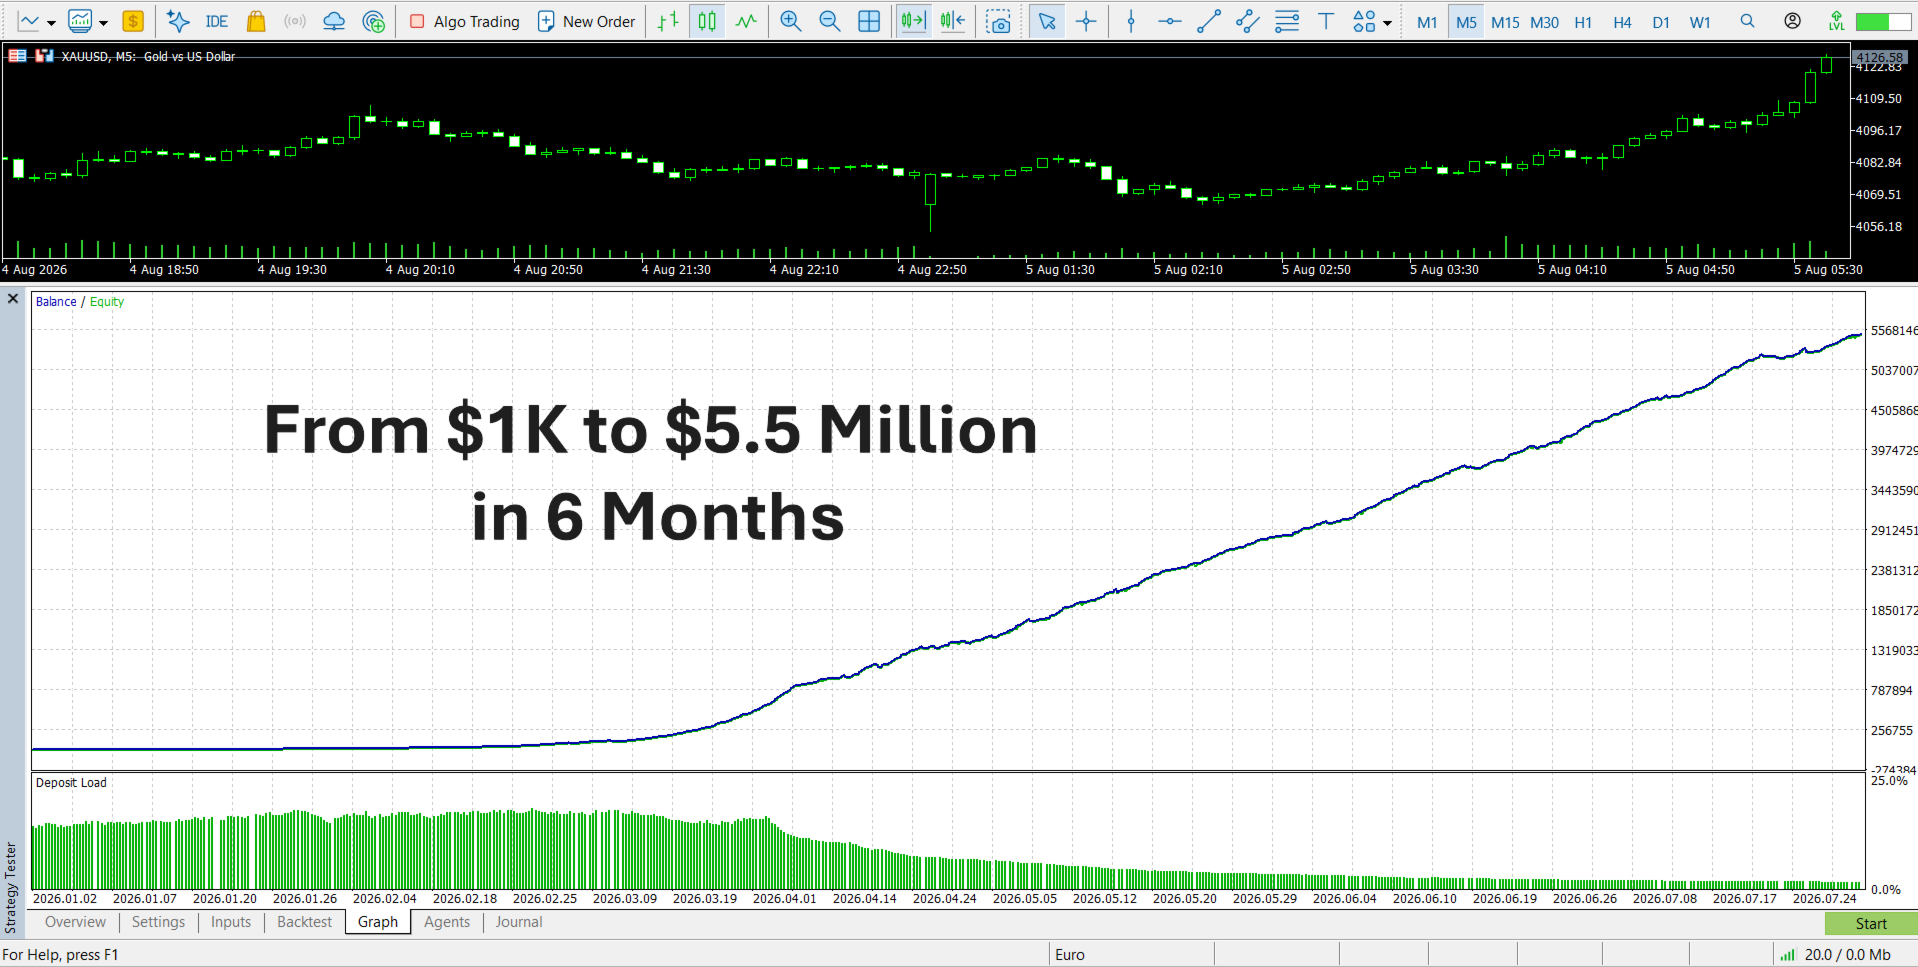Select the trendline drawing tool
Viewport: 1918px width, 967px height.
coord(1209,21)
